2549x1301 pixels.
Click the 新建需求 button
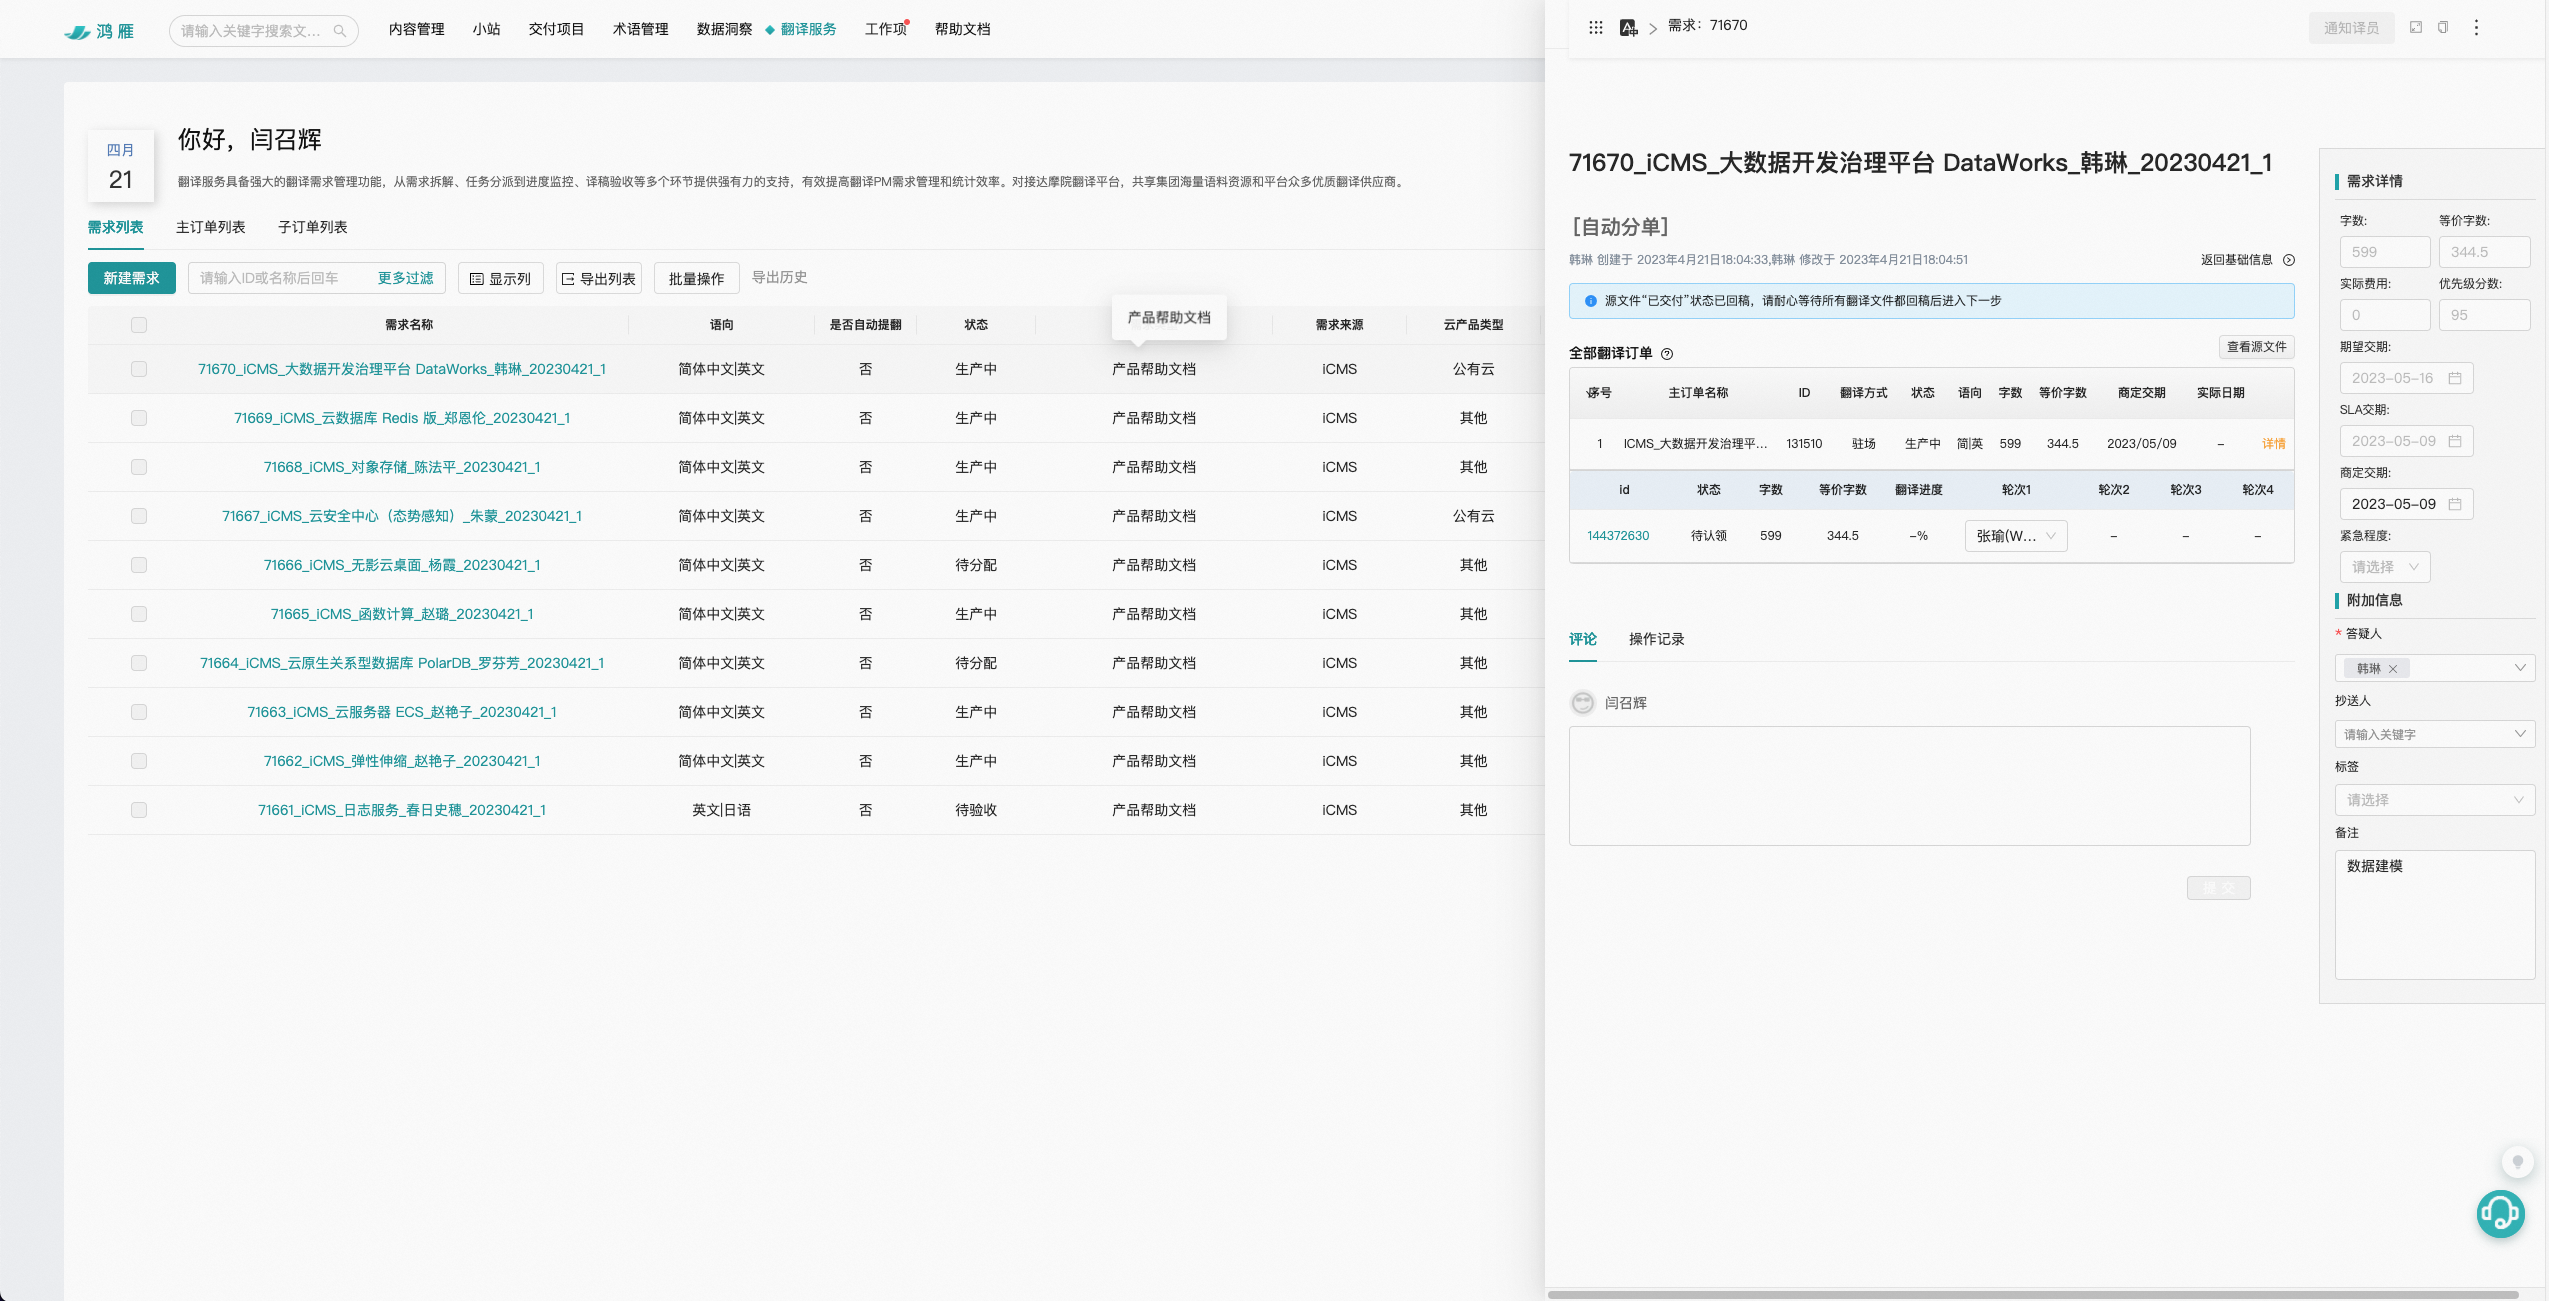[x=131, y=278]
